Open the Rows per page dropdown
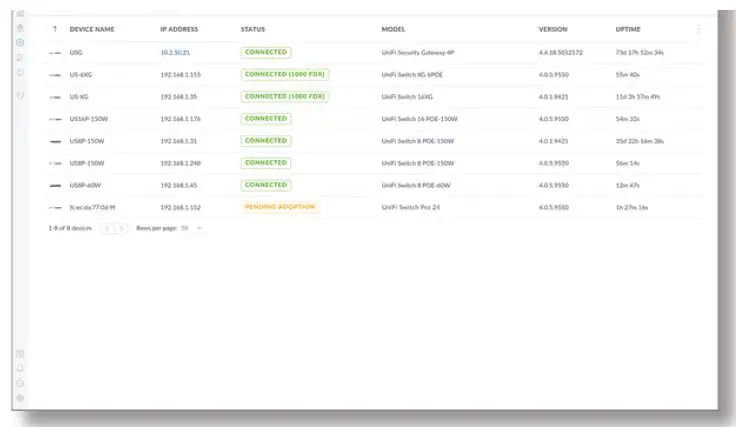 point(192,228)
